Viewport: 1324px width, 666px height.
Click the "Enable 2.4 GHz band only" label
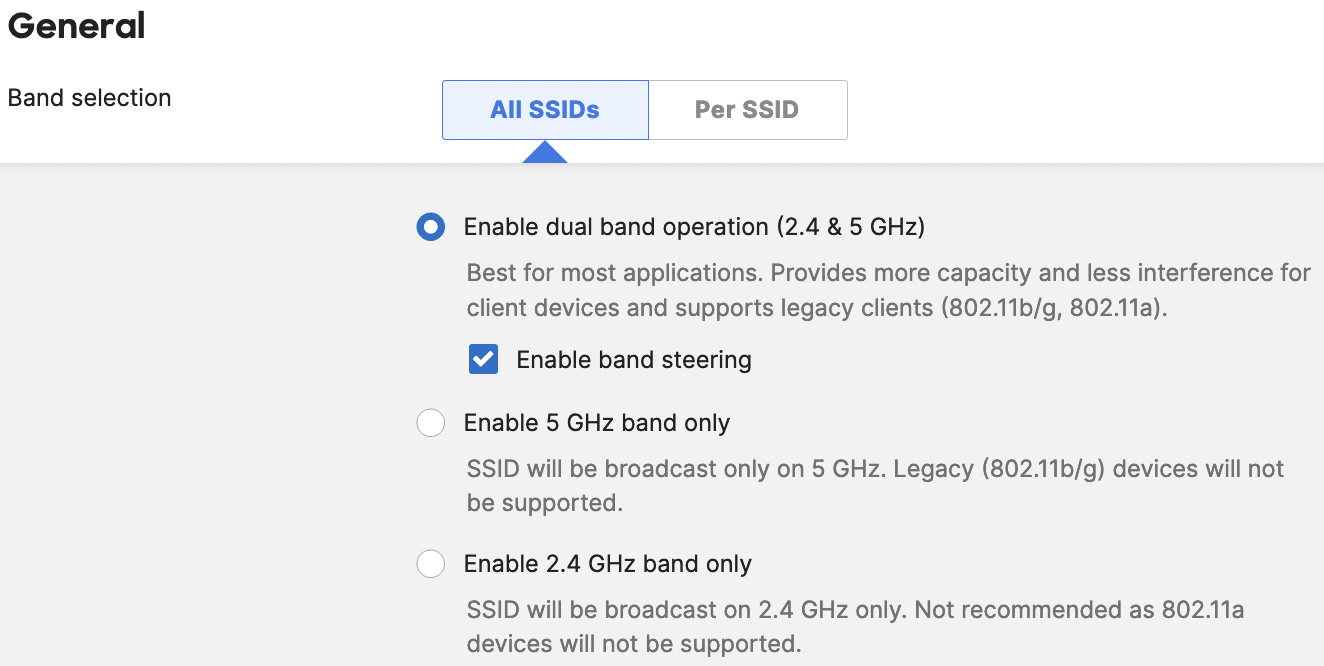click(608, 564)
